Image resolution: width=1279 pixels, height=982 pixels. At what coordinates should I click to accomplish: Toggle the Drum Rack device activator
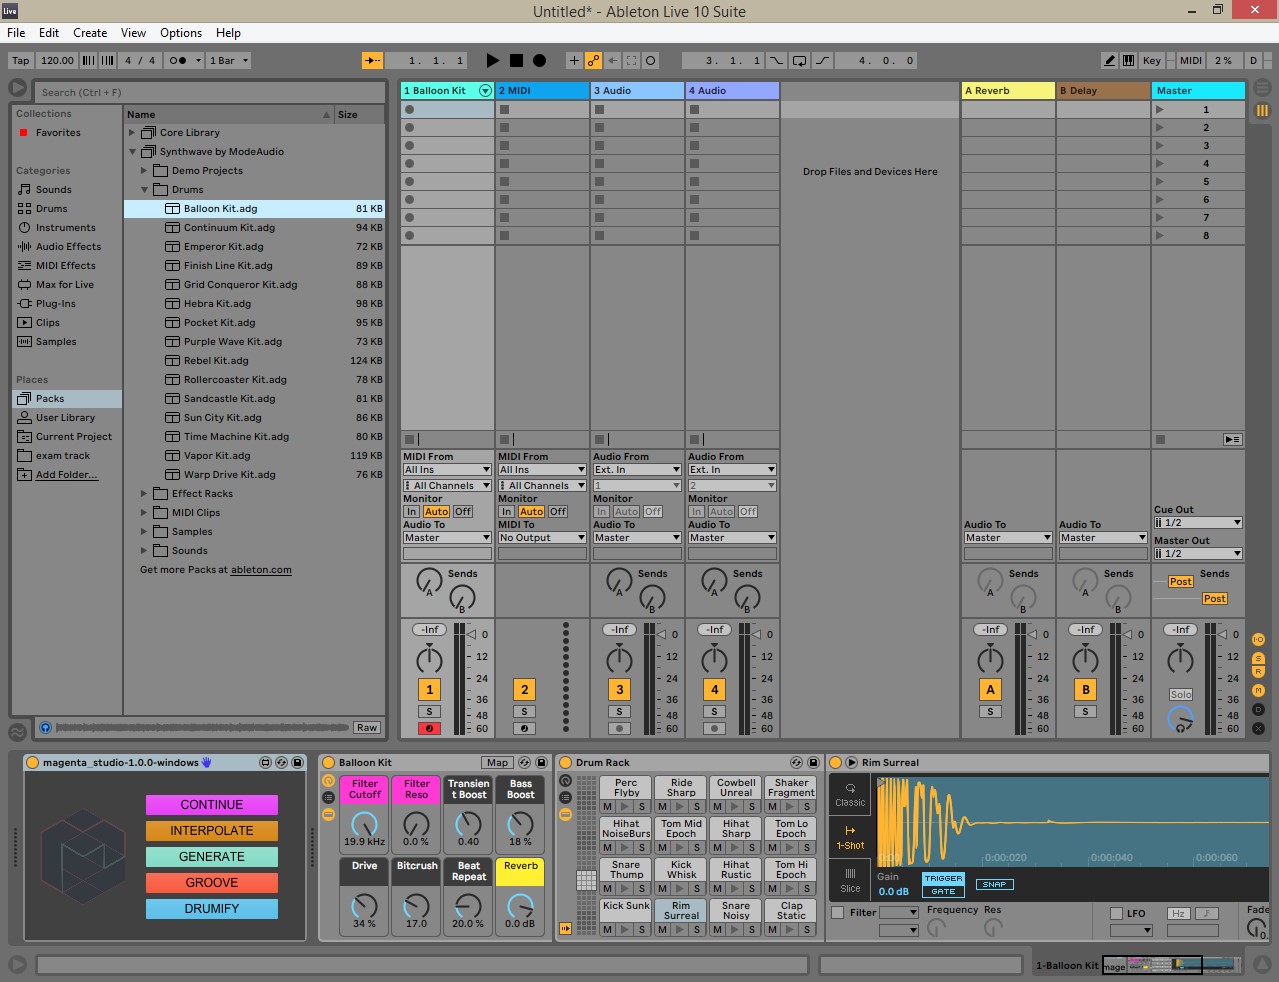click(565, 763)
